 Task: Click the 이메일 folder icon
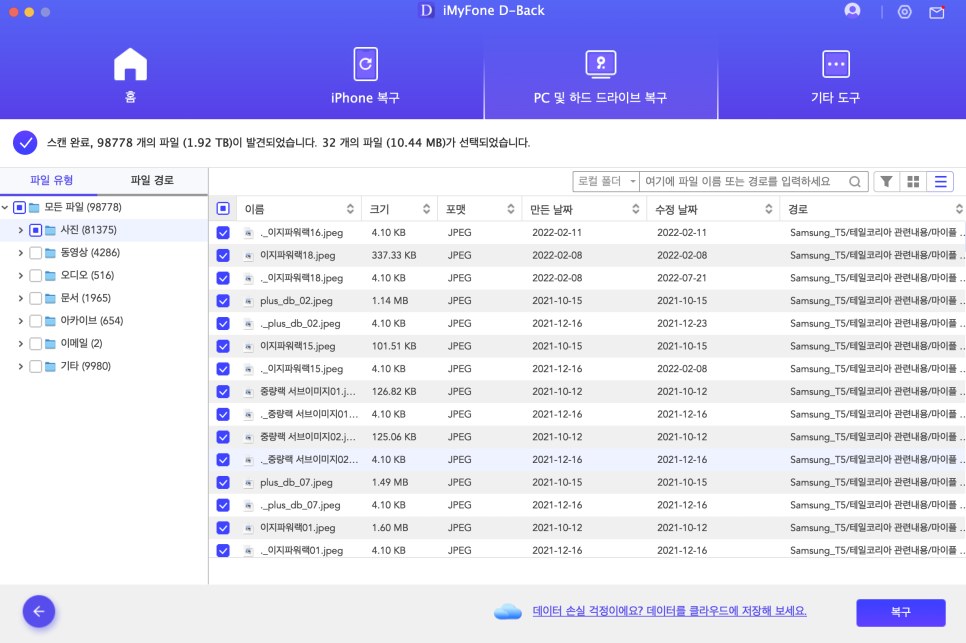pos(51,344)
